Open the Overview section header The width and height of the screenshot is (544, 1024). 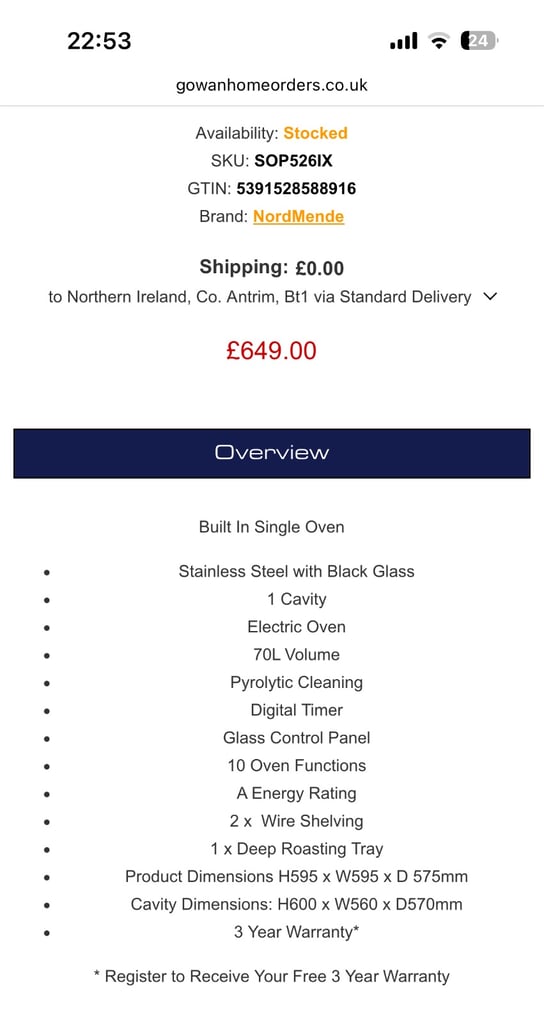pos(272,453)
